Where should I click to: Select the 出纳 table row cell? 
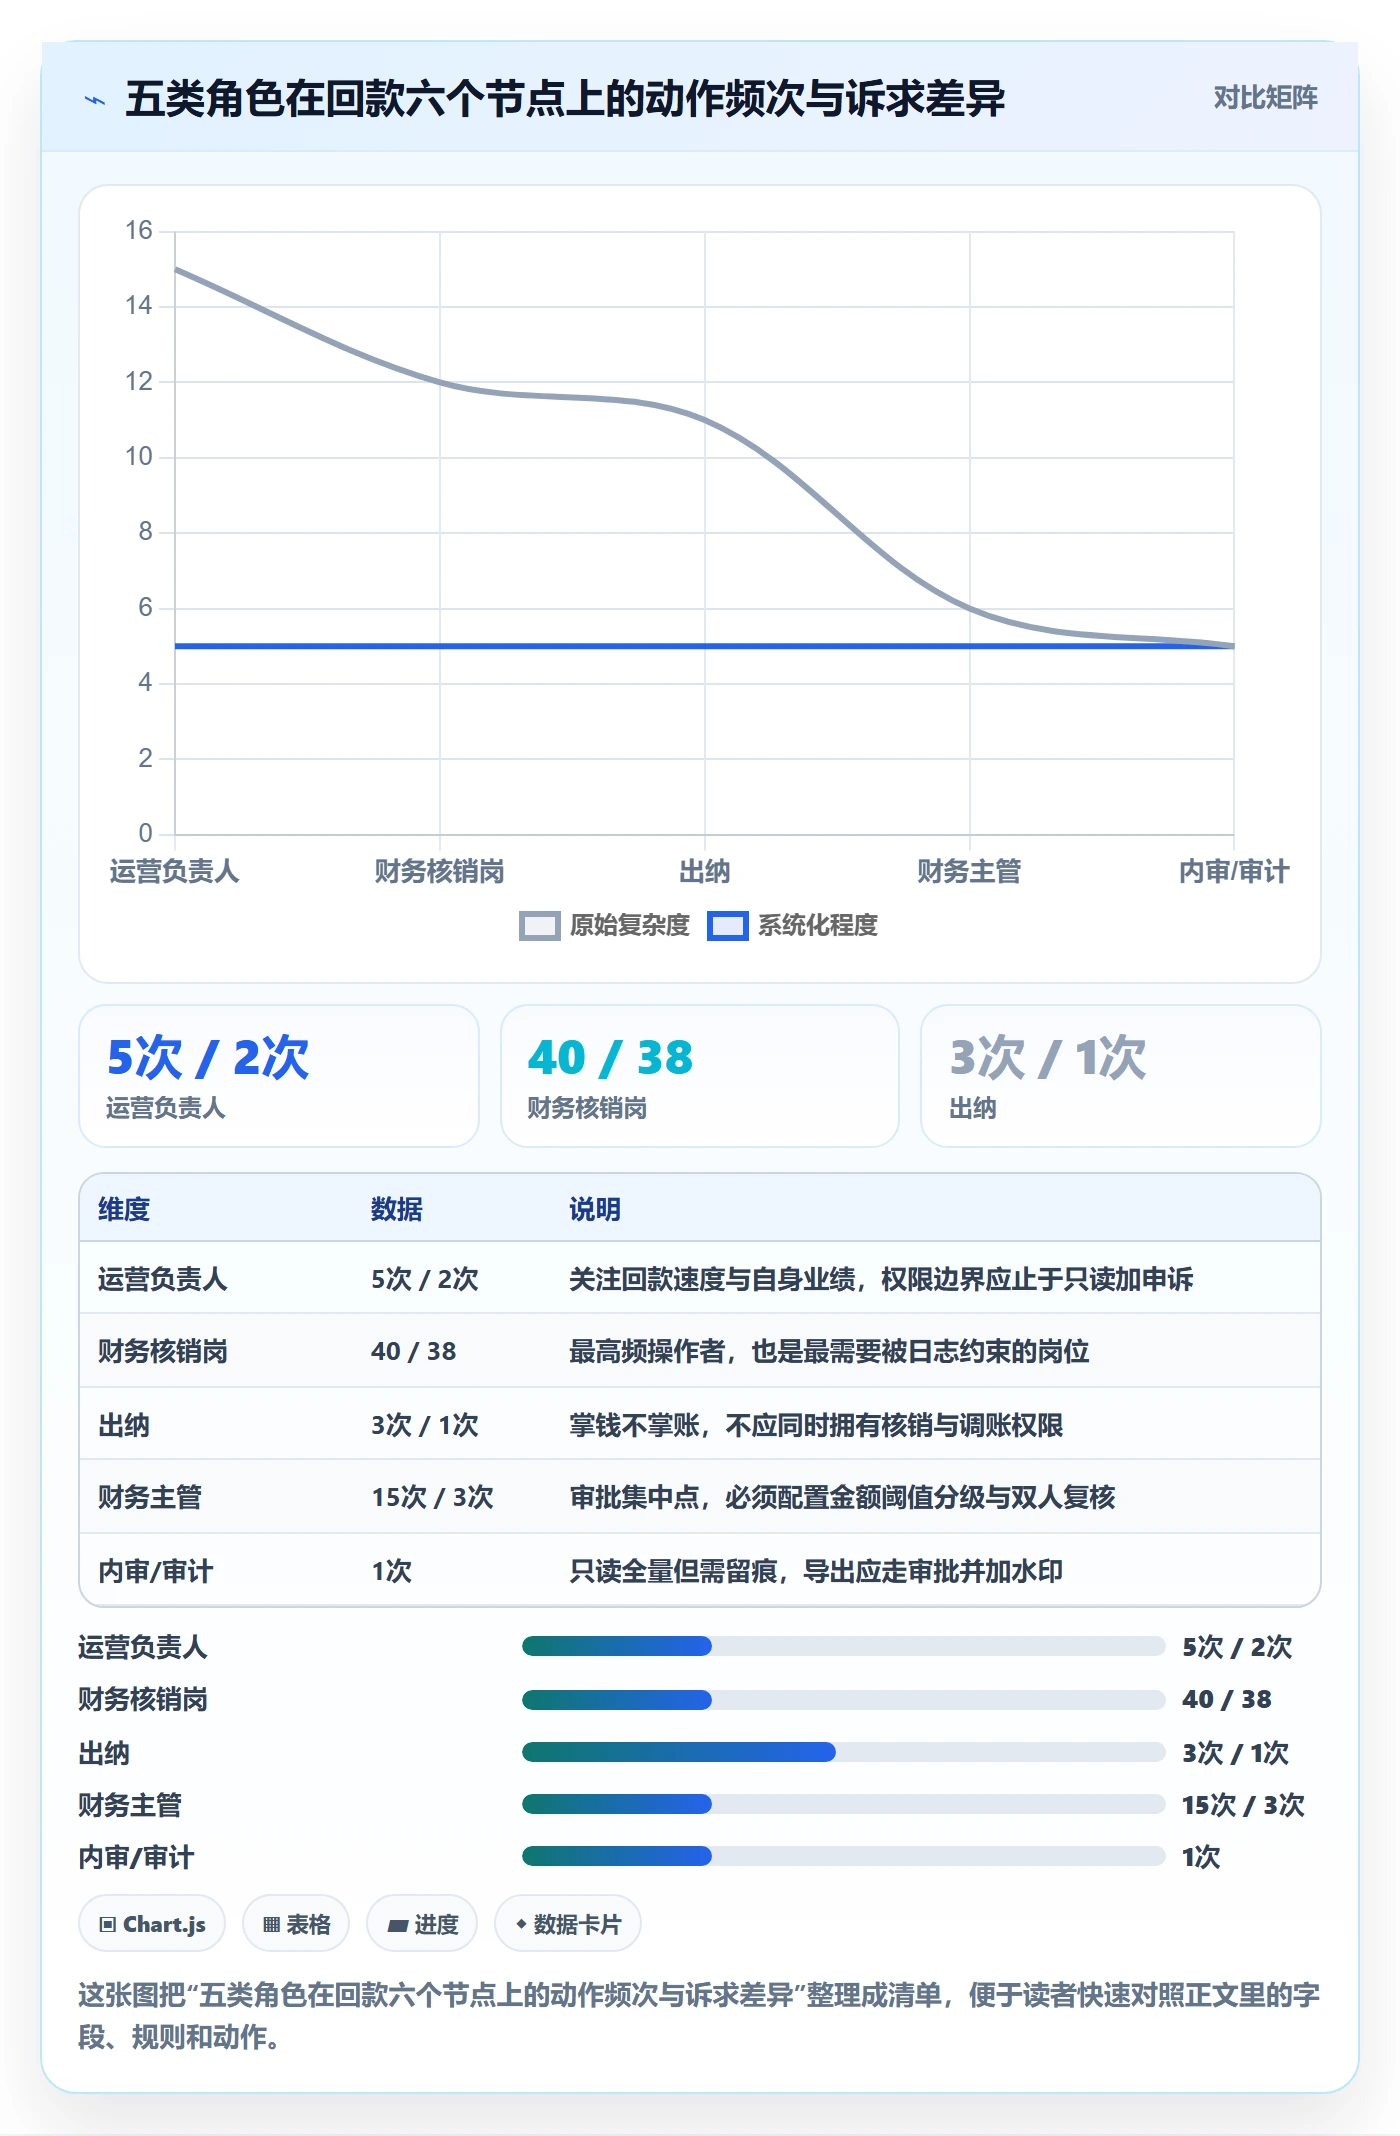coord(124,1425)
